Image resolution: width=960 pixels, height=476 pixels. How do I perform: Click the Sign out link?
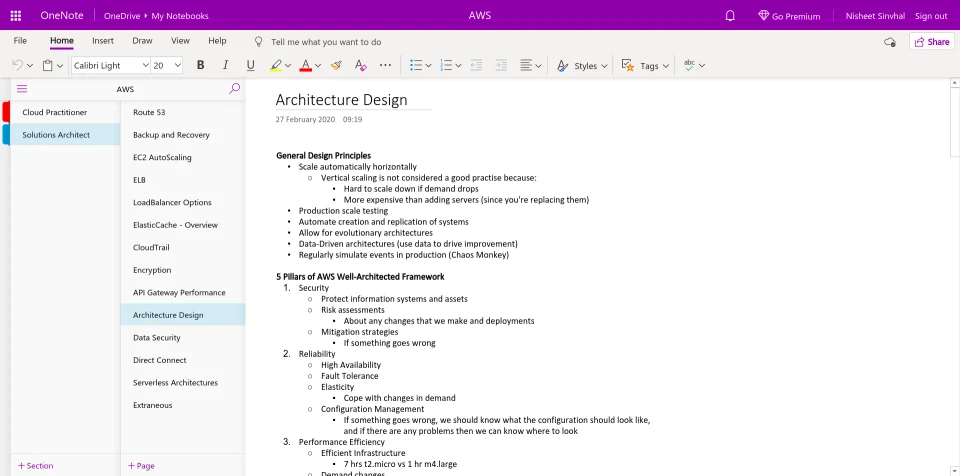931,16
